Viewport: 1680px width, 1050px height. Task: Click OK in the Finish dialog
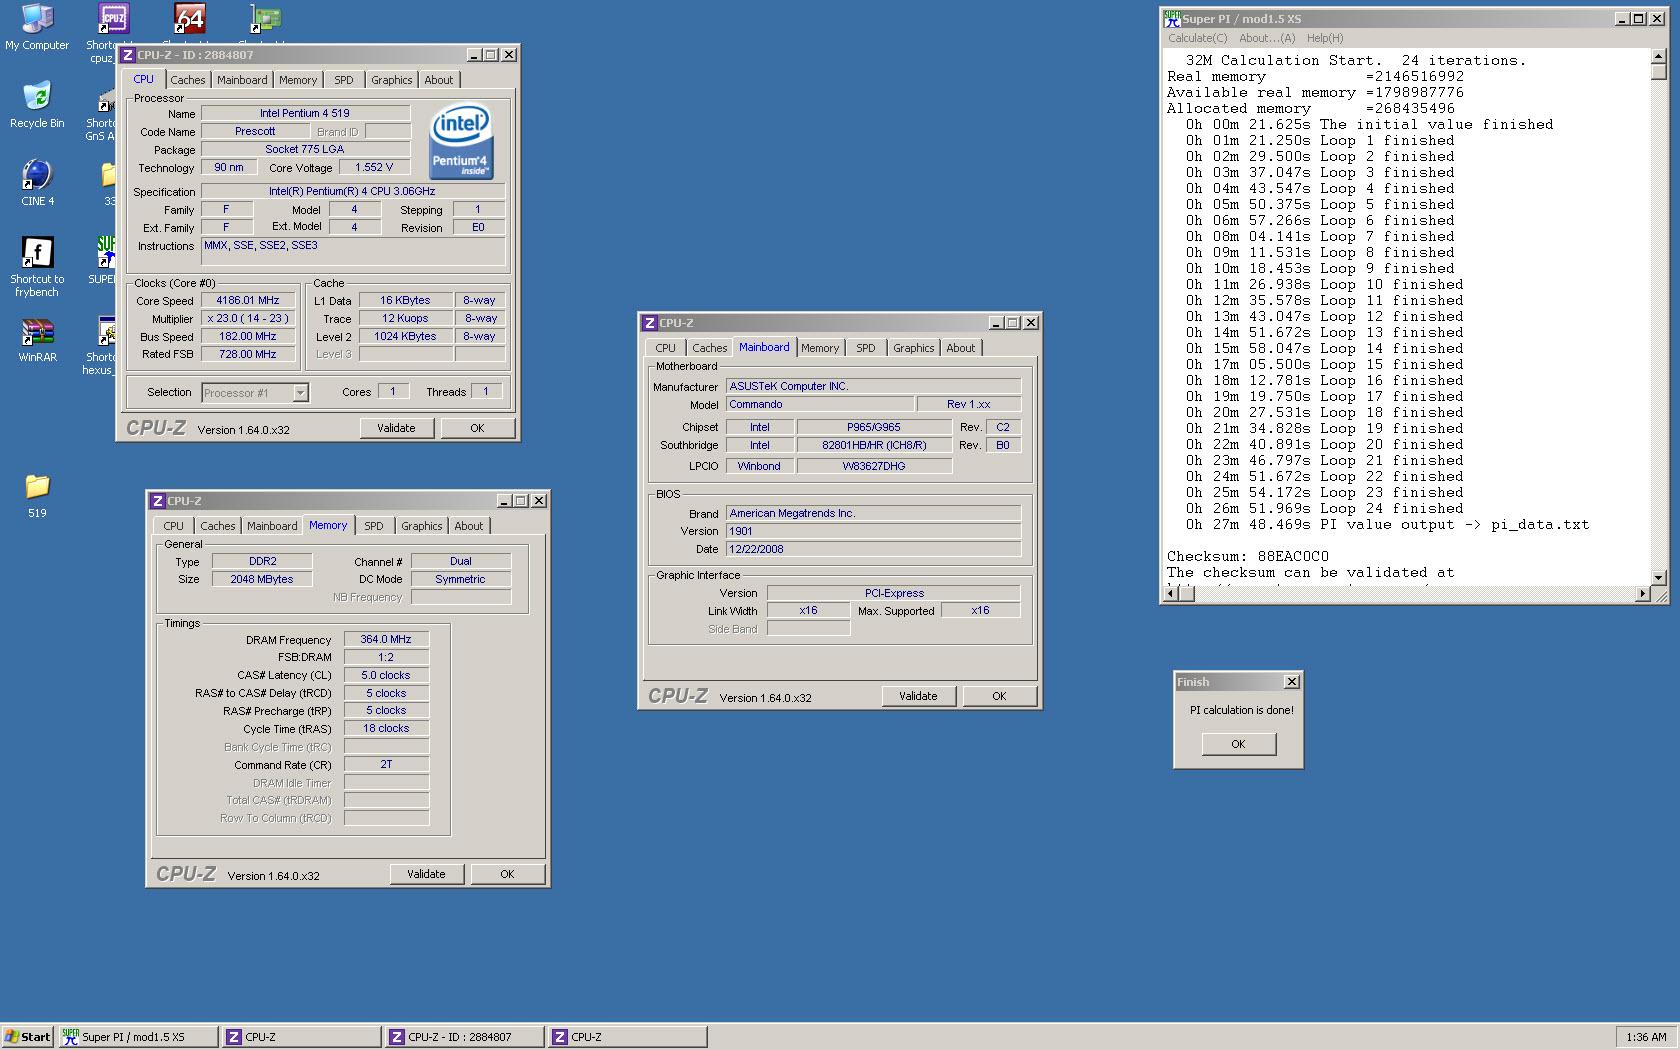[1238, 744]
